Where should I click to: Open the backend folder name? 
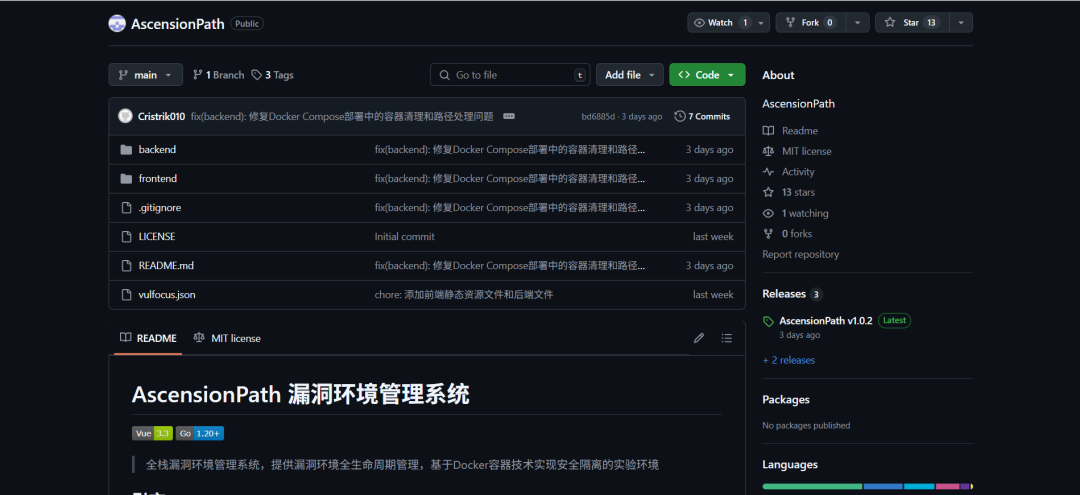(x=157, y=149)
